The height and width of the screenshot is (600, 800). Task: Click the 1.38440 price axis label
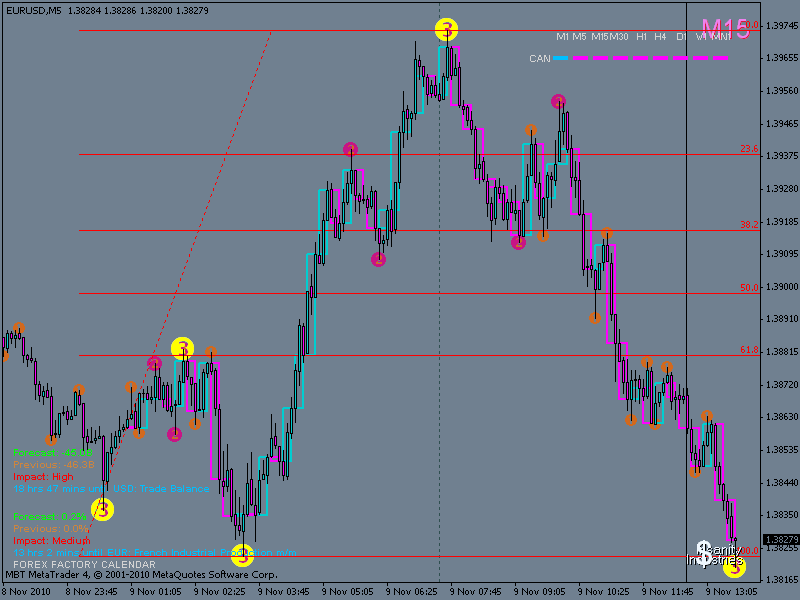click(x=782, y=482)
